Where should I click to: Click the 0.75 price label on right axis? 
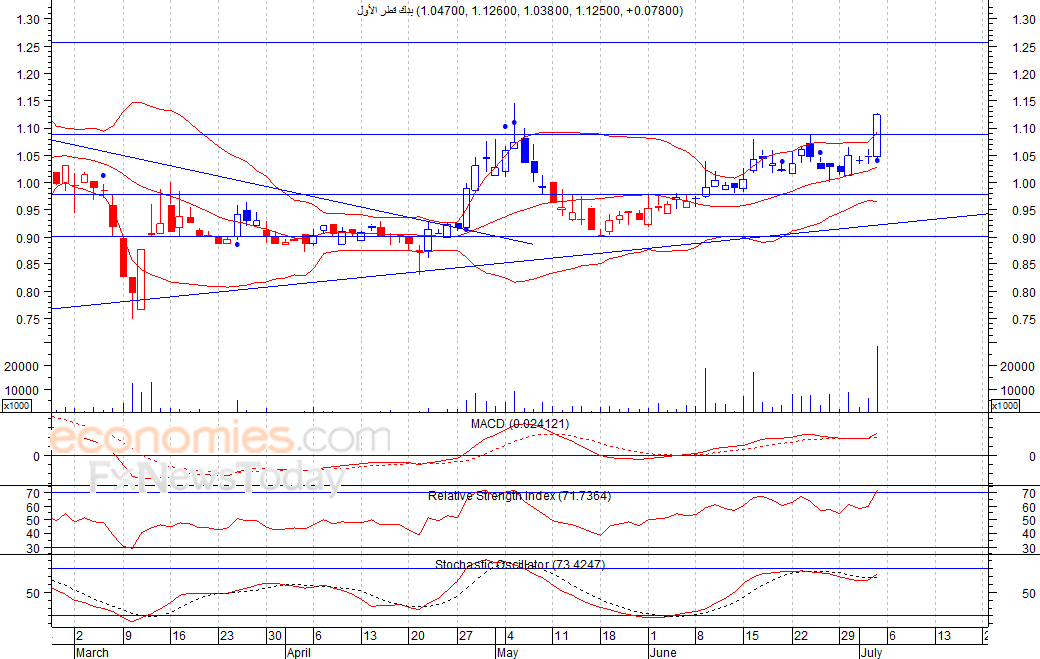tap(1024, 320)
